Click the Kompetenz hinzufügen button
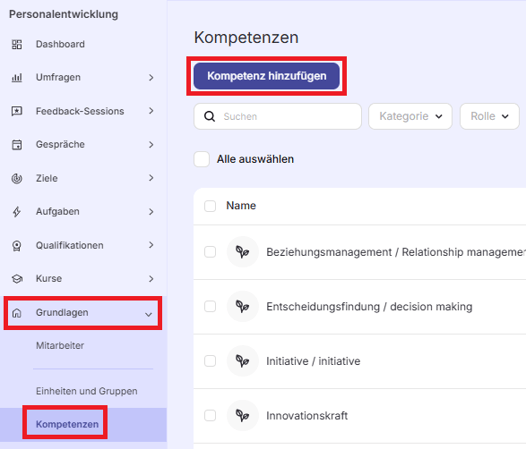This screenshot has width=526, height=449. pos(267,76)
